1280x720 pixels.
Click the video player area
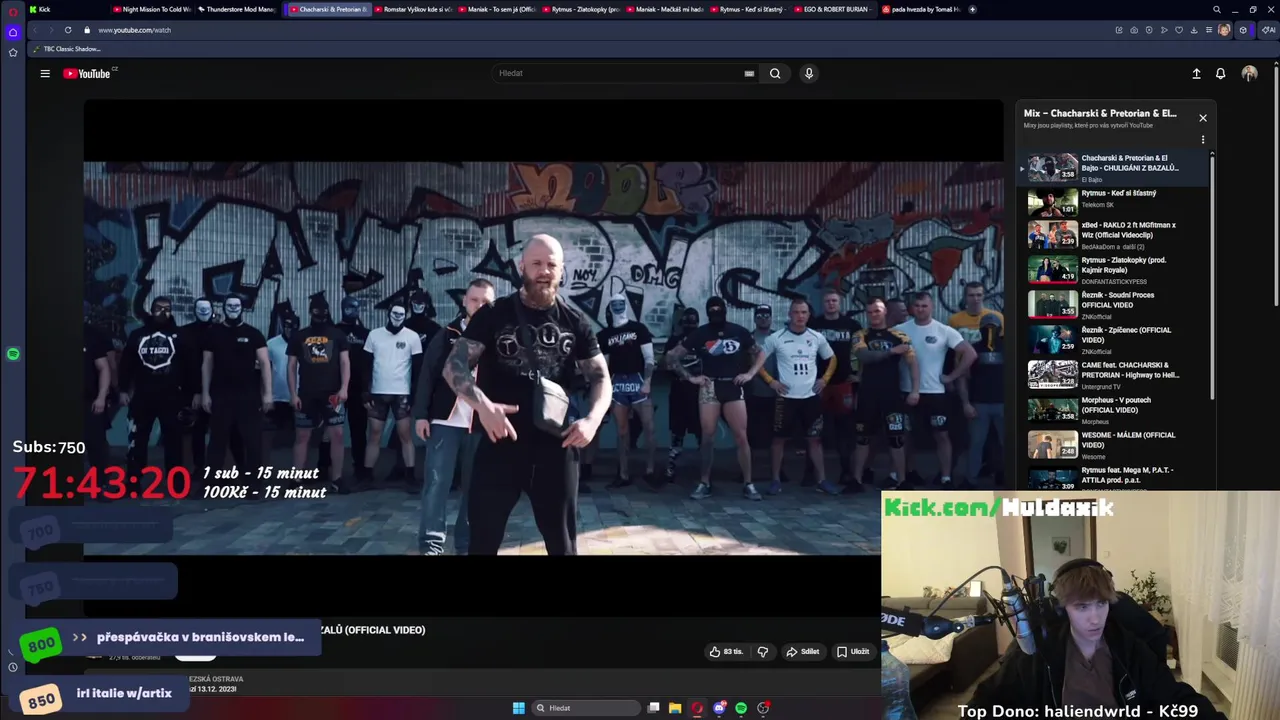coord(543,357)
